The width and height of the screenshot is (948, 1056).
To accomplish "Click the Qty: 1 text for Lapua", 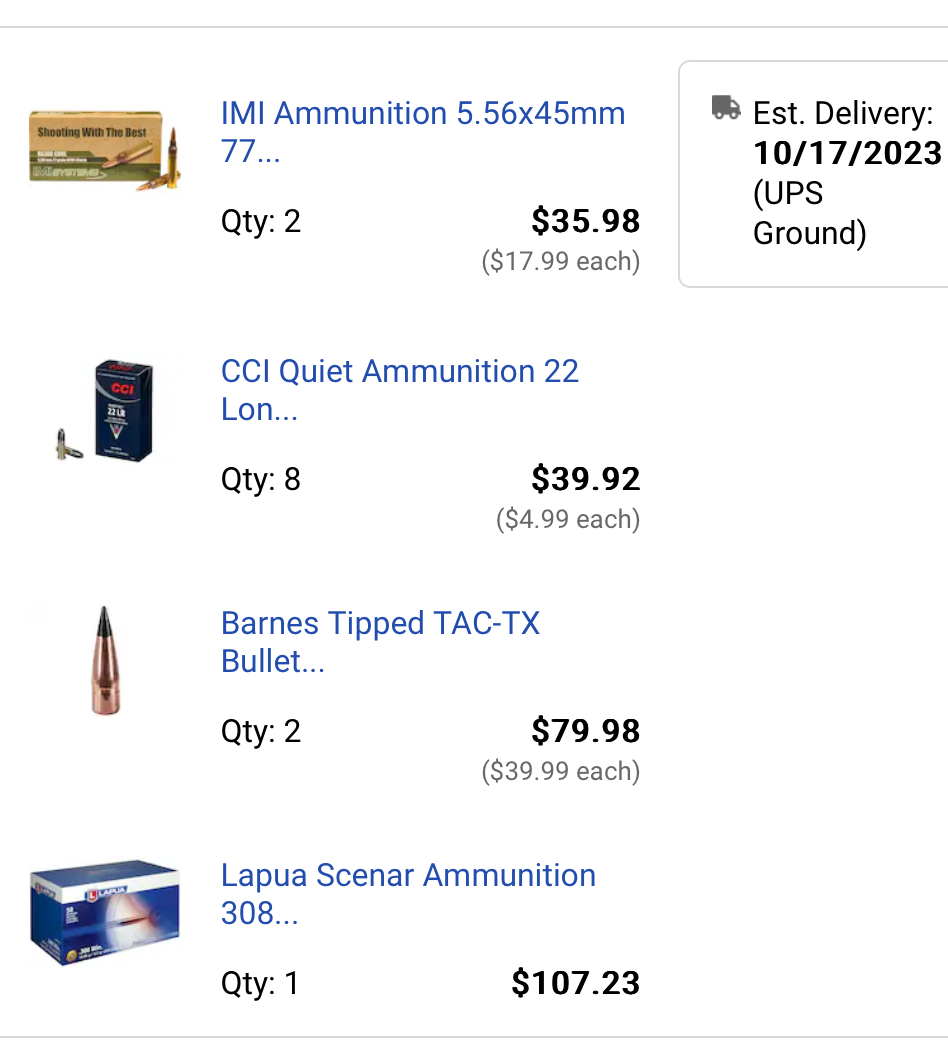I will (260, 983).
